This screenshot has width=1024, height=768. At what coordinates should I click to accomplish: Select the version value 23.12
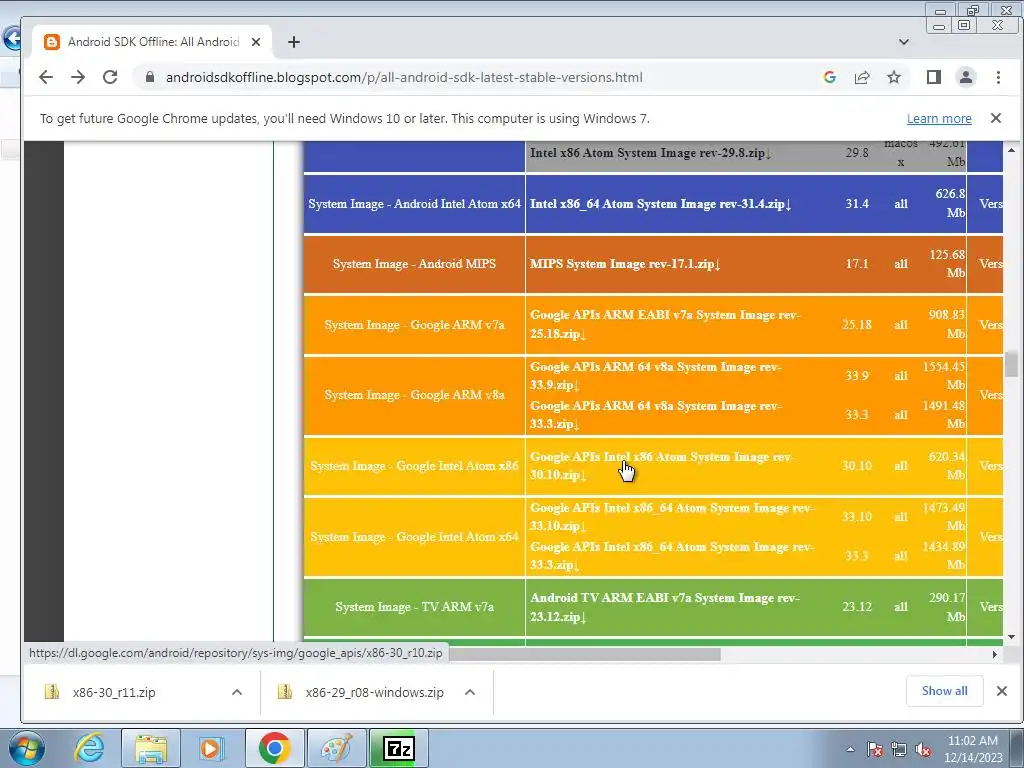click(x=857, y=607)
